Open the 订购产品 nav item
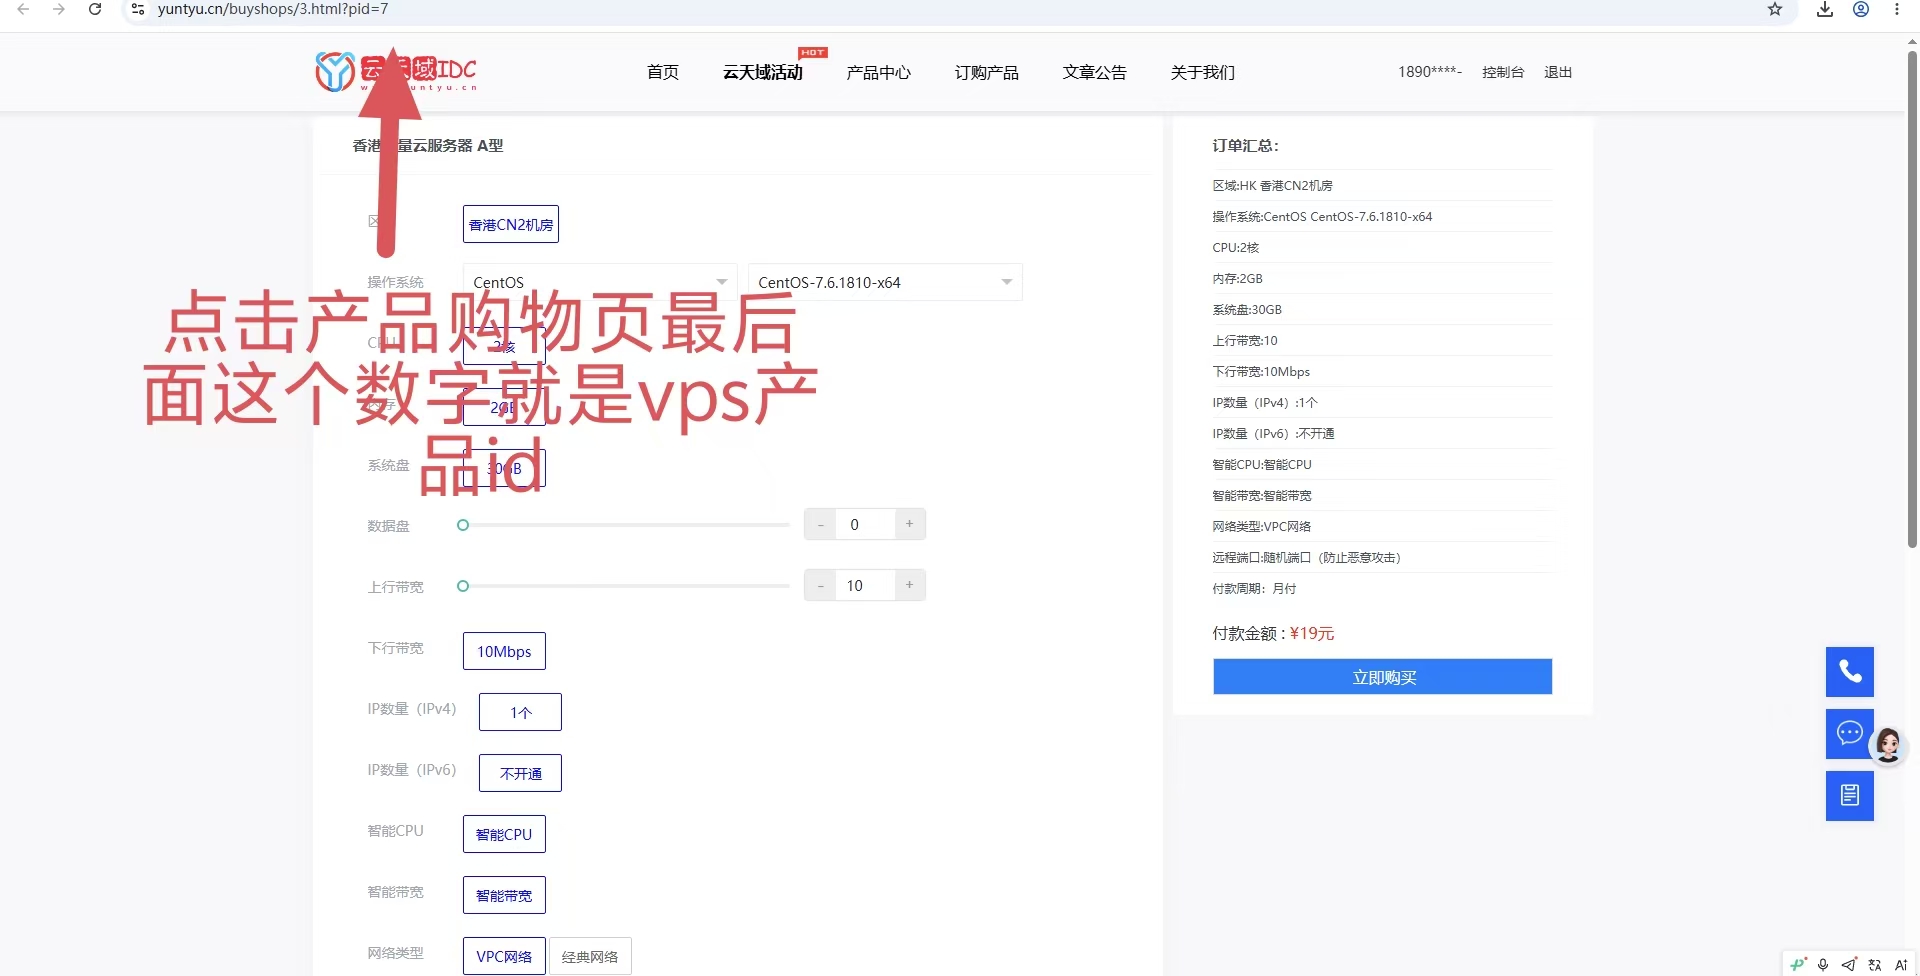The height and width of the screenshot is (976, 1920). pos(986,72)
